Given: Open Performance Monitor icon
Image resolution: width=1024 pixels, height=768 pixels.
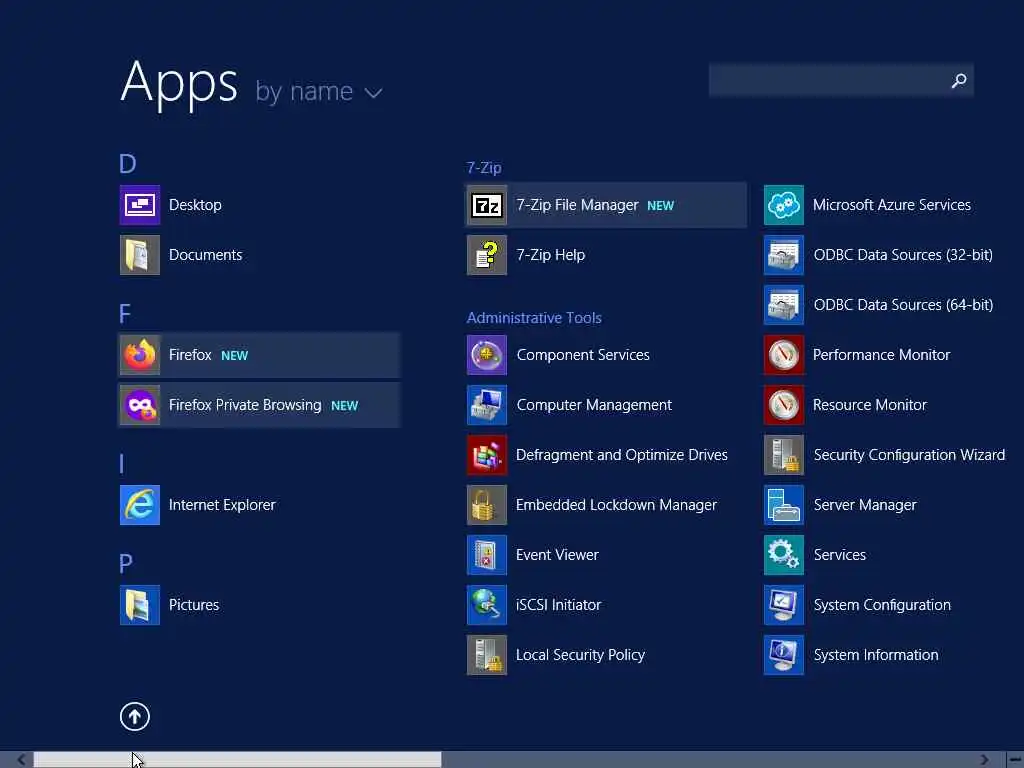Looking at the screenshot, I should coord(784,355).
